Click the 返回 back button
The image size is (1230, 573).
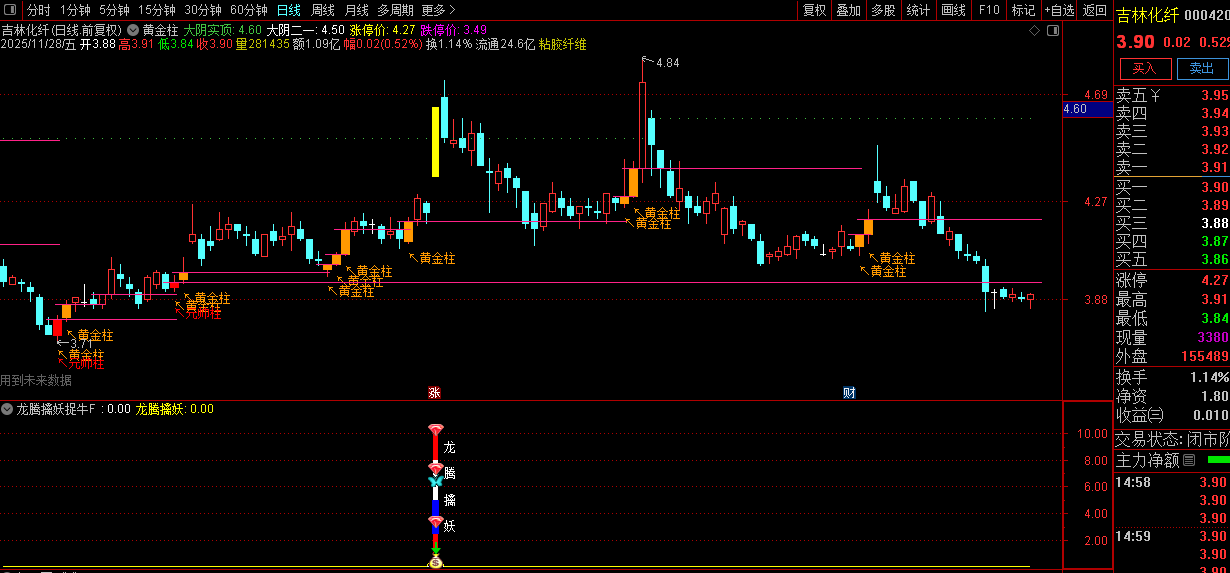click(1095, 10)
